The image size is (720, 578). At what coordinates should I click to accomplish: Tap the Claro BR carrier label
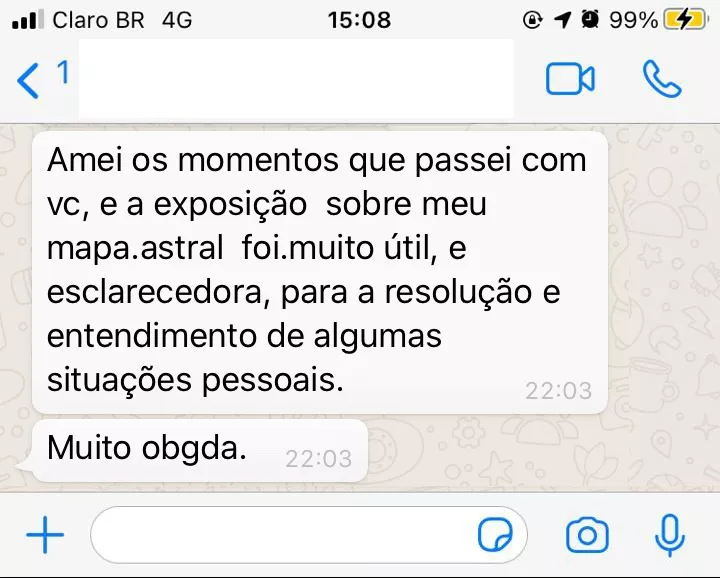(x=98, y=20)
